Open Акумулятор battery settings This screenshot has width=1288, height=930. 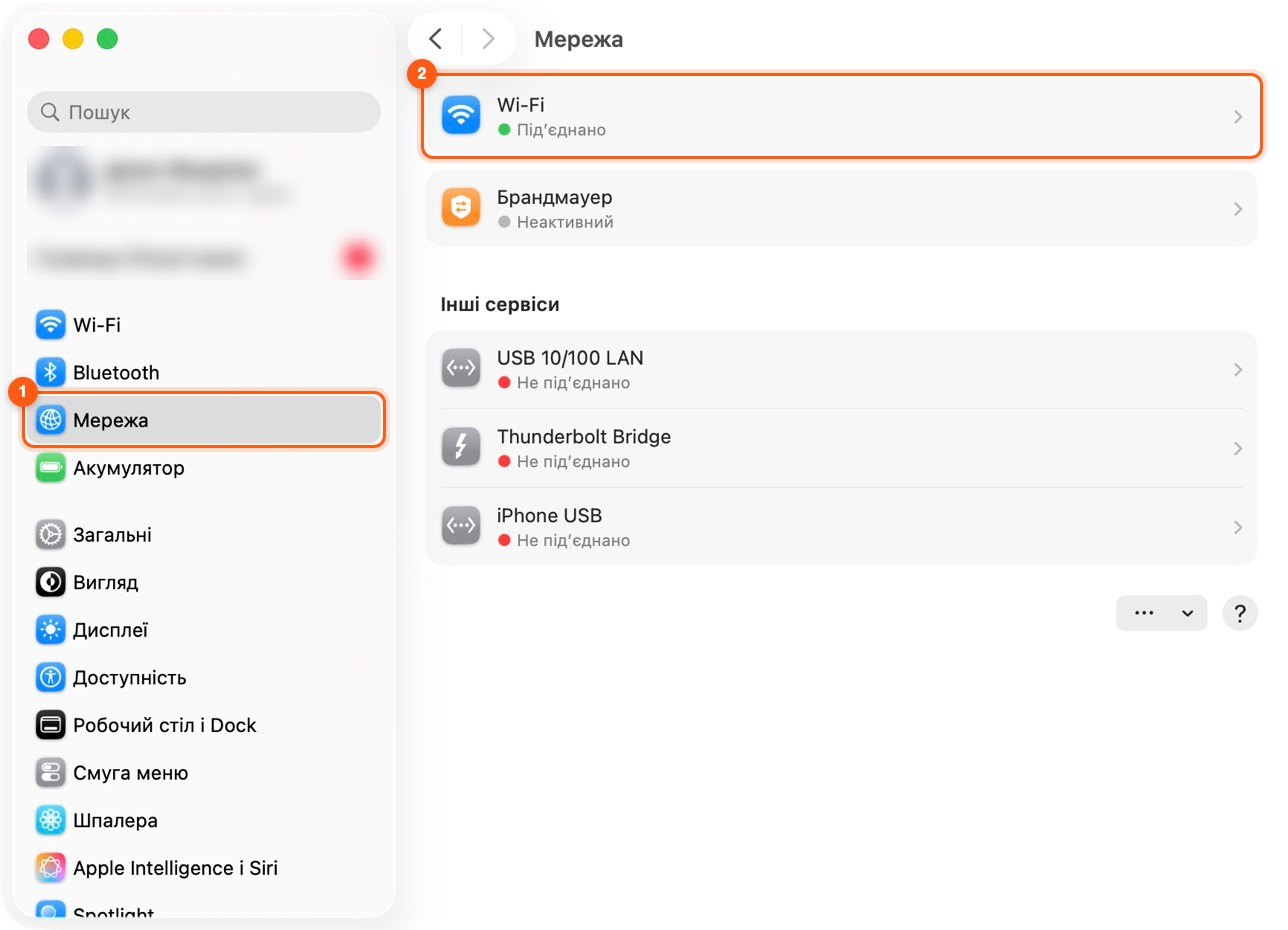pos(204,468)
